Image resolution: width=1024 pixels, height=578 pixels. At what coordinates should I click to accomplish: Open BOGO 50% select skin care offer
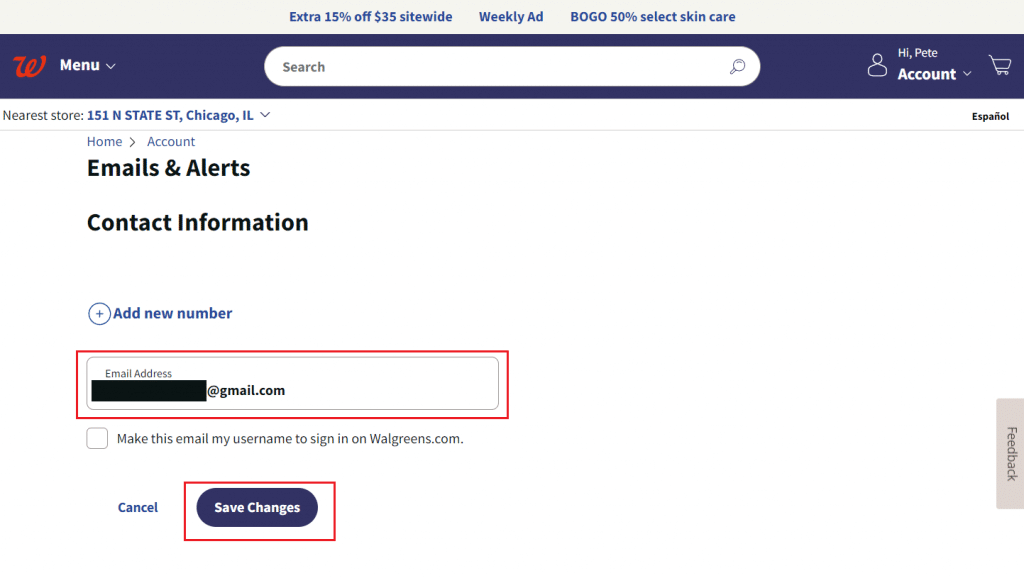(x=652, y=17)
